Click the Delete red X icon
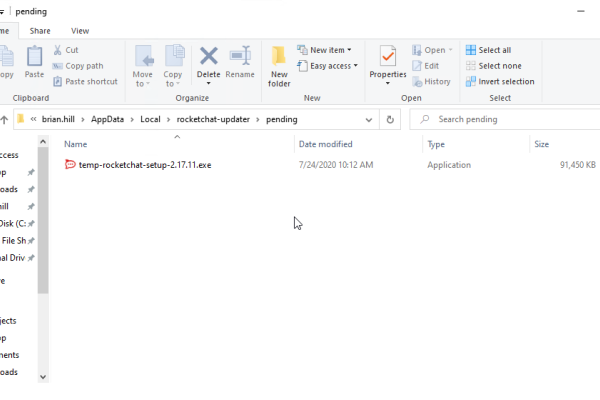 208,56
